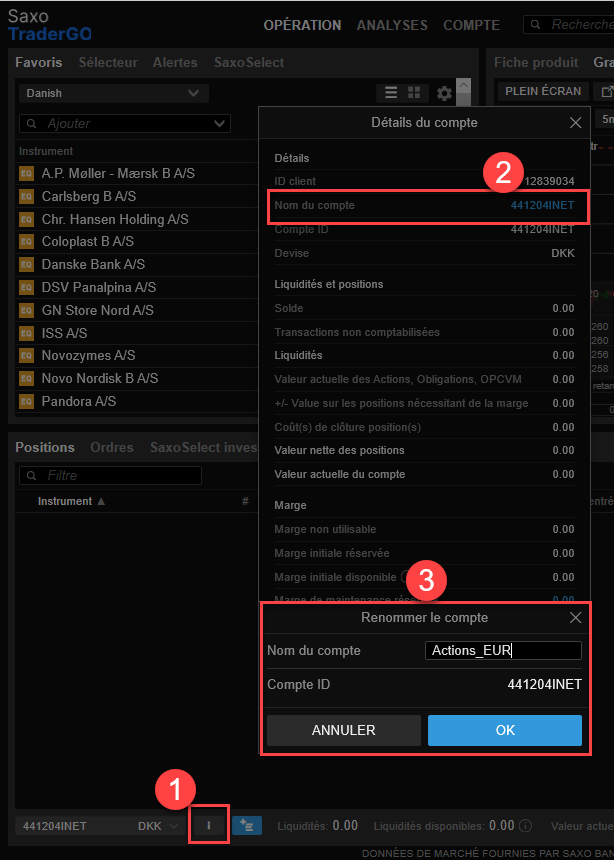Click the blue 441204INET account name link
Screen dimensions: 614x860
click(542, 206)
